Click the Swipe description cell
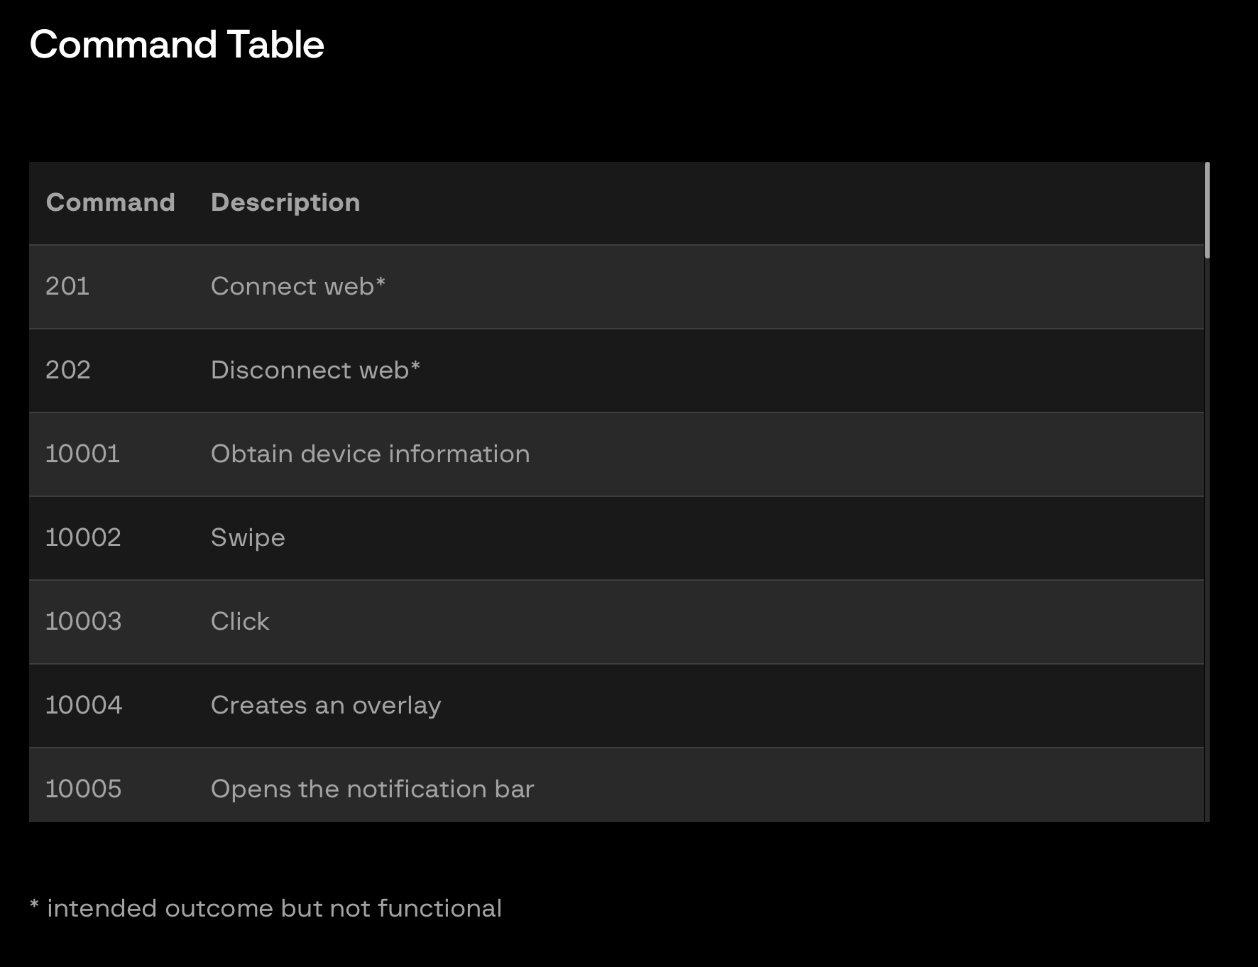This screenshot has height=967, width=1258. coord(248,538)
